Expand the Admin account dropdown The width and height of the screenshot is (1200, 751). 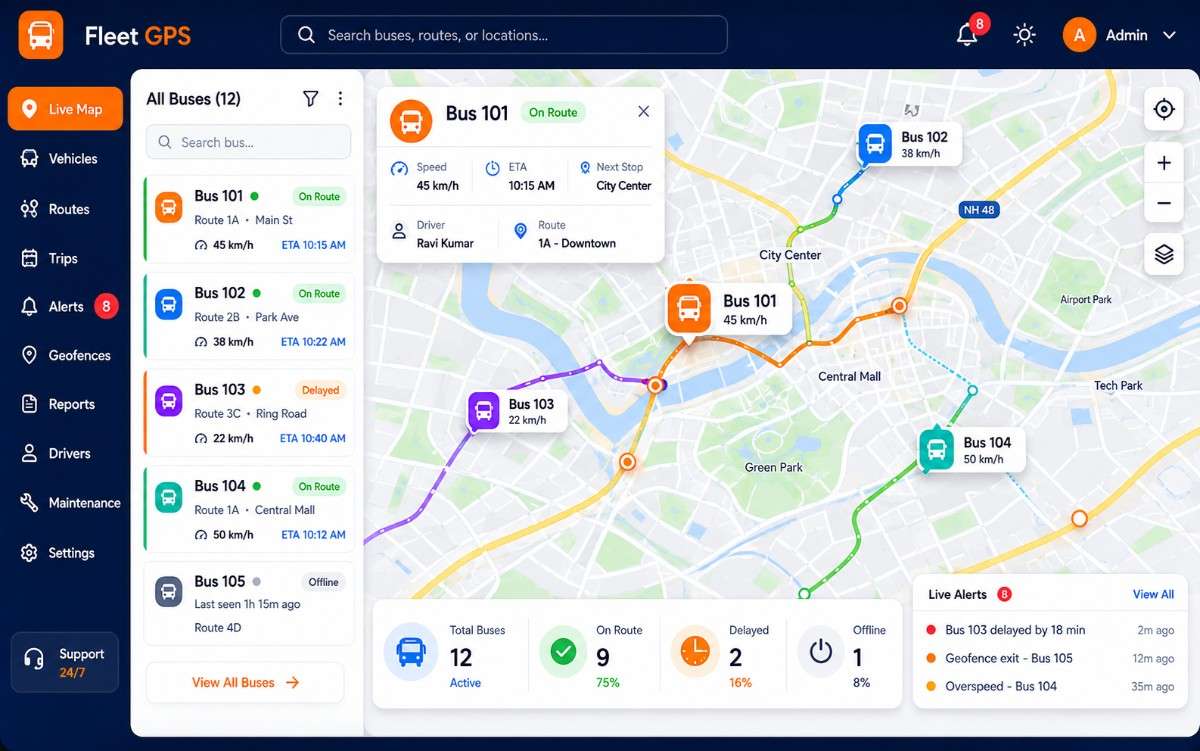1169,35
